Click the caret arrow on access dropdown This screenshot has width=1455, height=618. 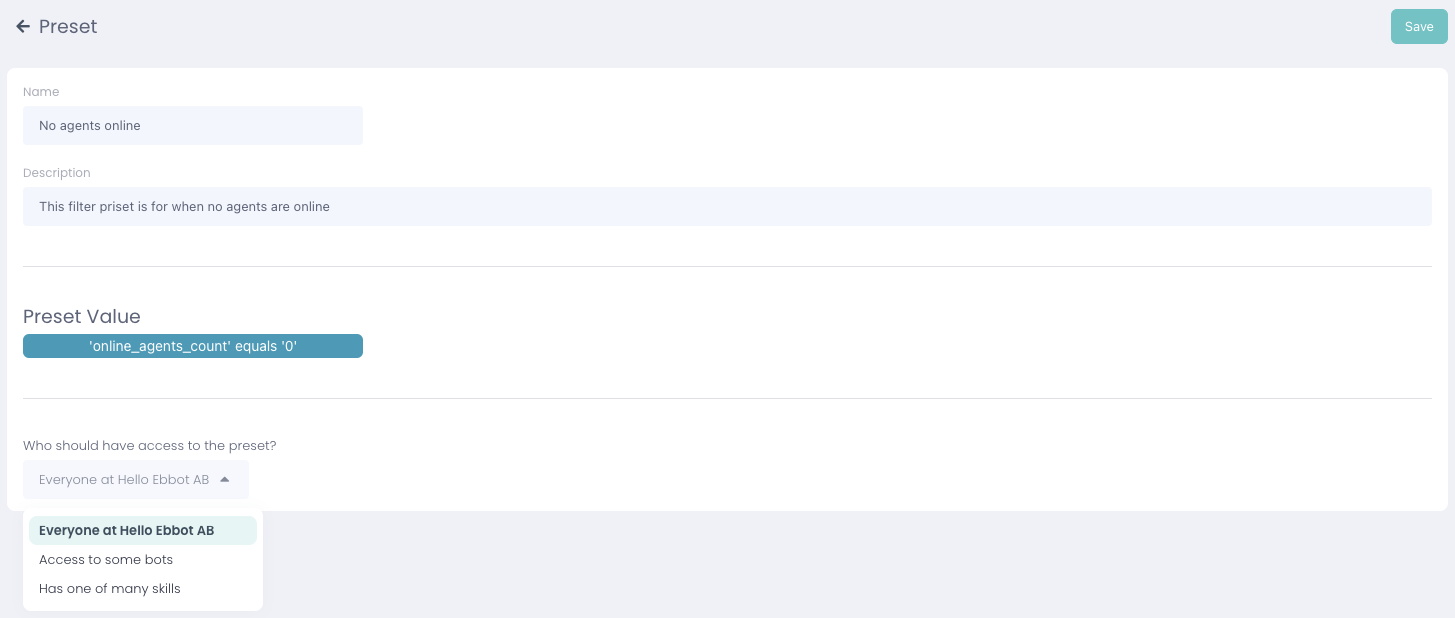coord(225,480)
